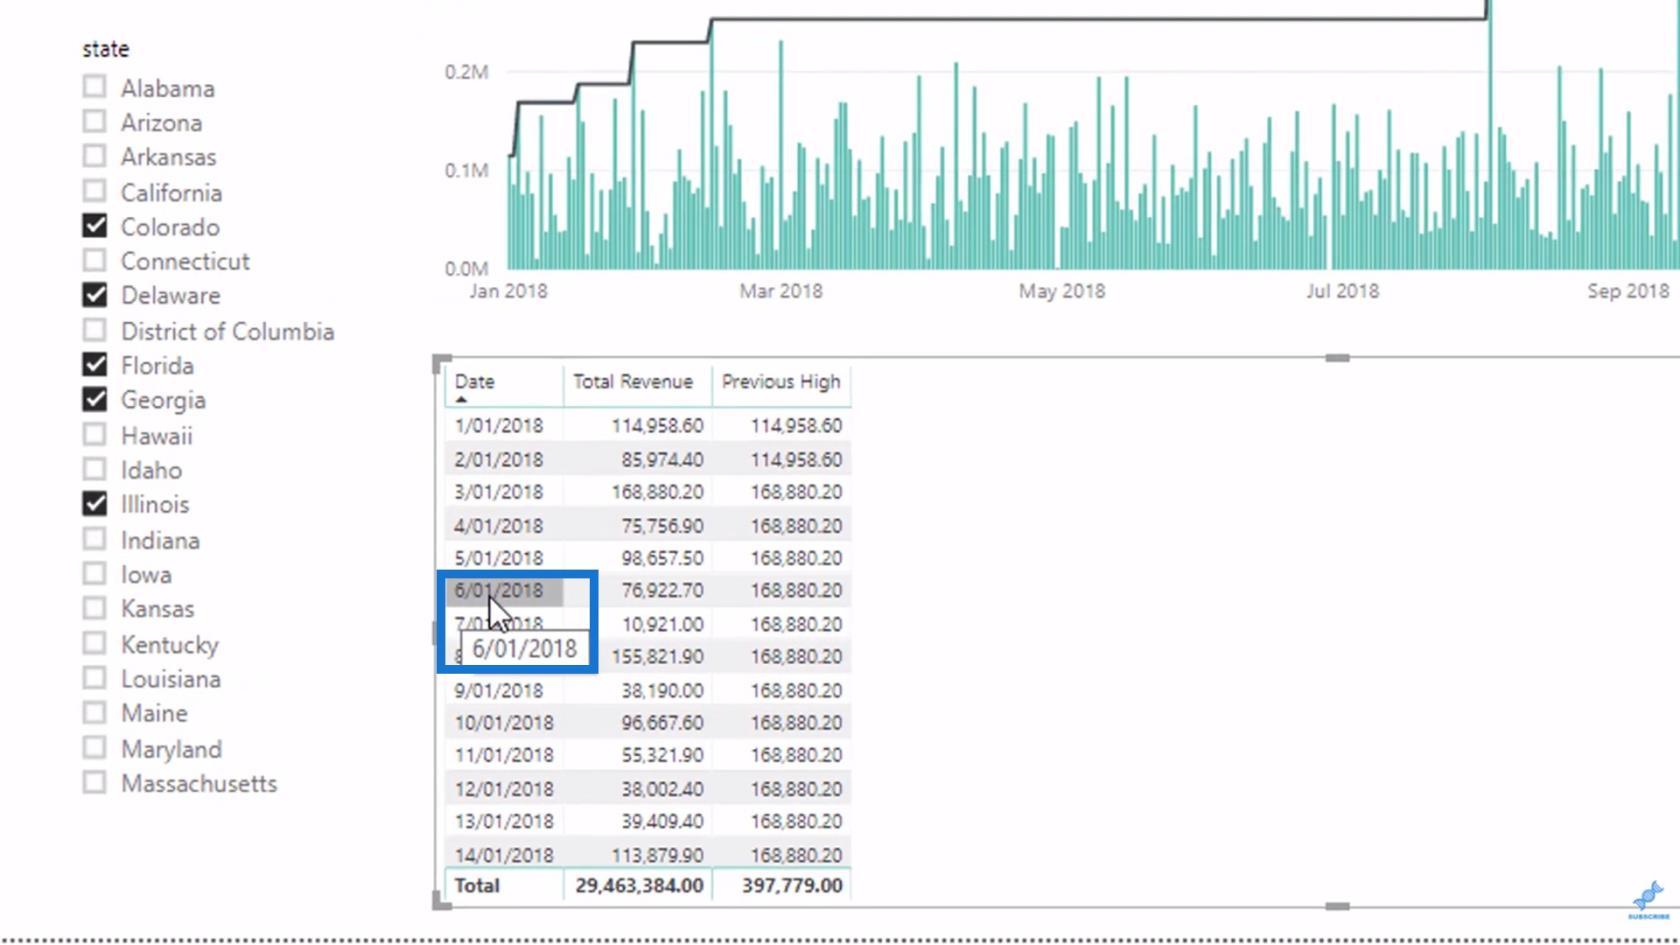Select the 5/01/2018 date cell
The image size is (1680, 945).
point(499,558)
